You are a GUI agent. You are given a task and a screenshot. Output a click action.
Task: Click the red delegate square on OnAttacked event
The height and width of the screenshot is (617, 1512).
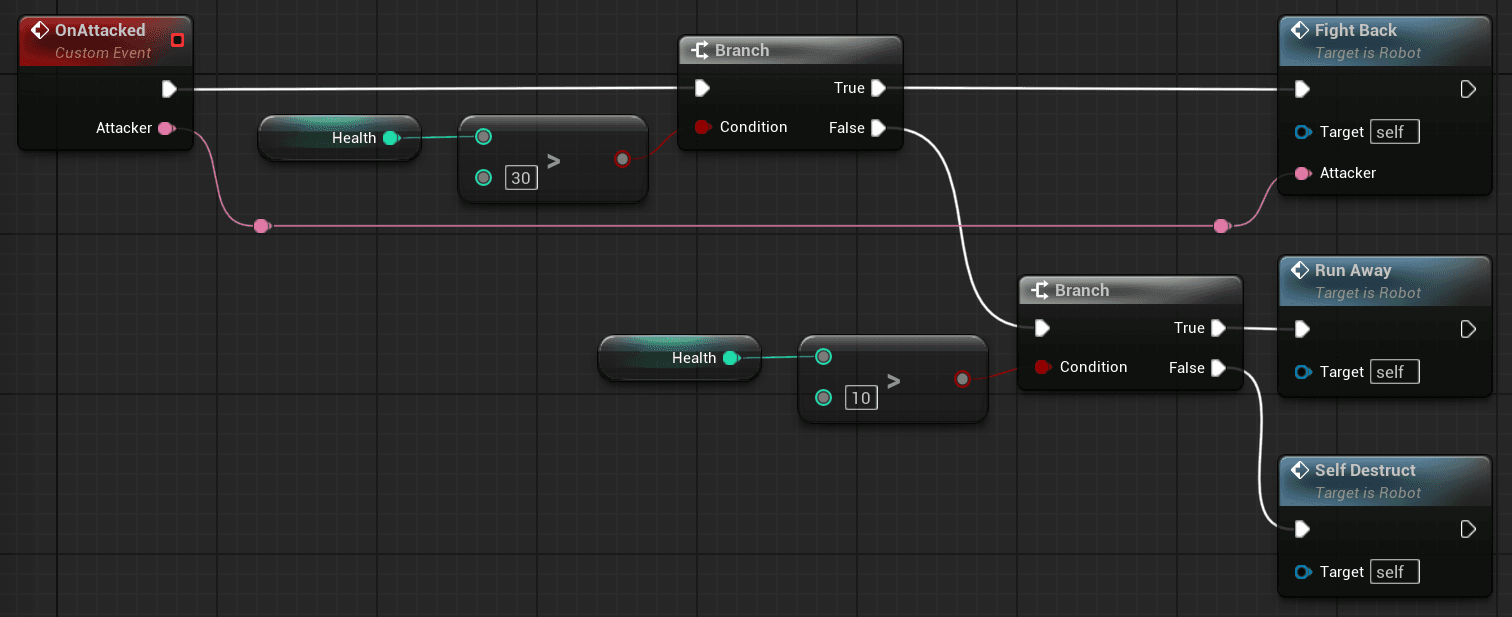pos(176,40)
